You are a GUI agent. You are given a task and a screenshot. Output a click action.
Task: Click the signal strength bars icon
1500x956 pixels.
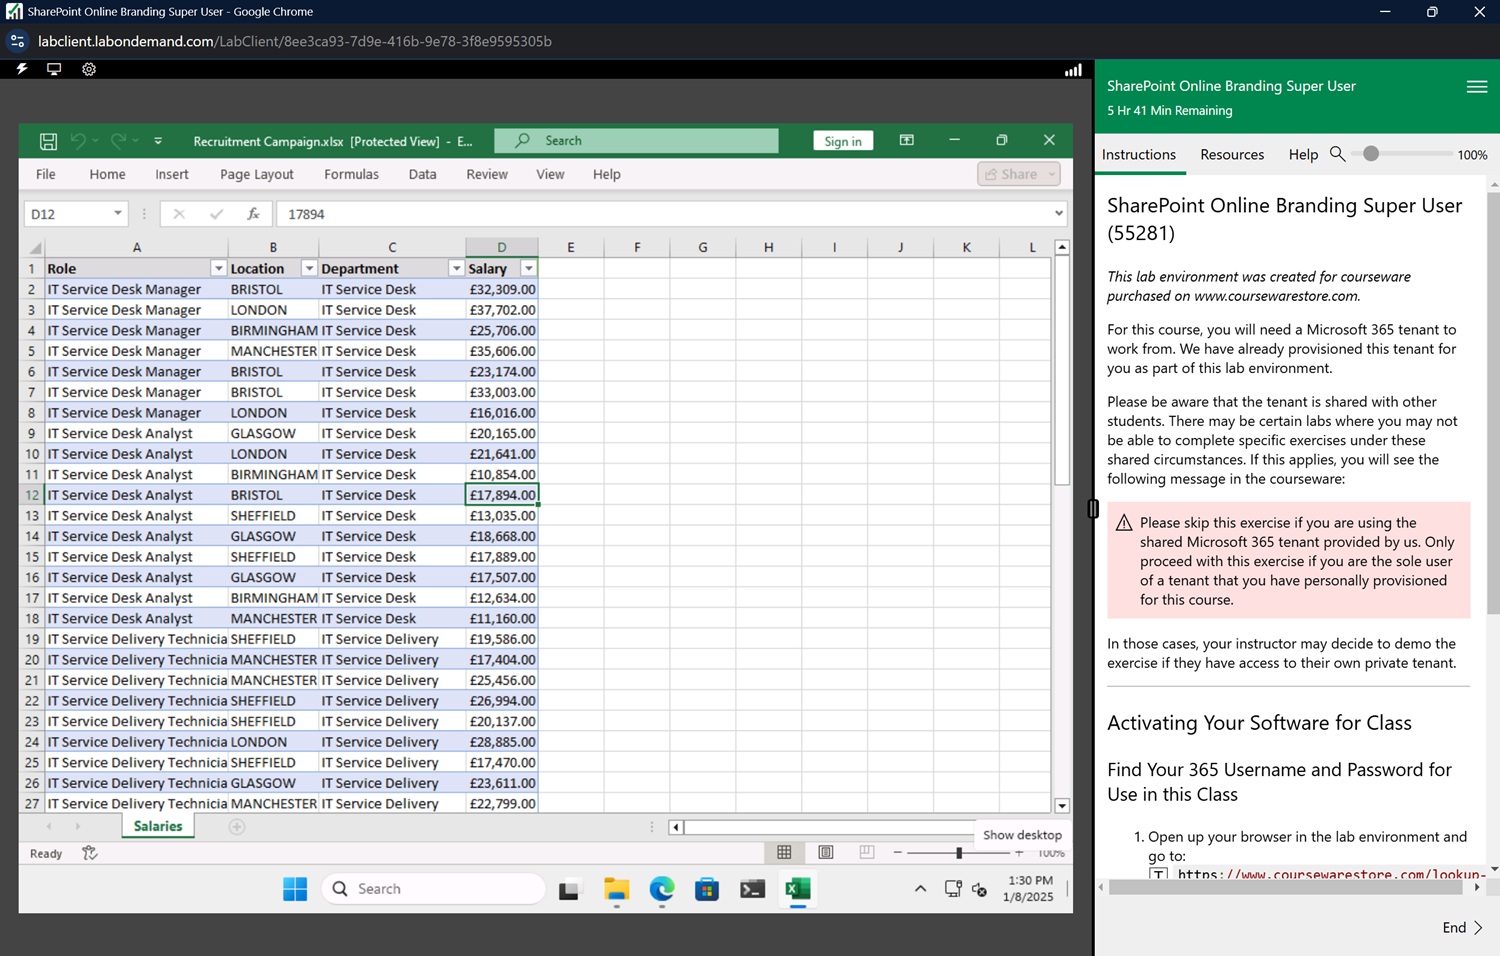coord(1073,70)
